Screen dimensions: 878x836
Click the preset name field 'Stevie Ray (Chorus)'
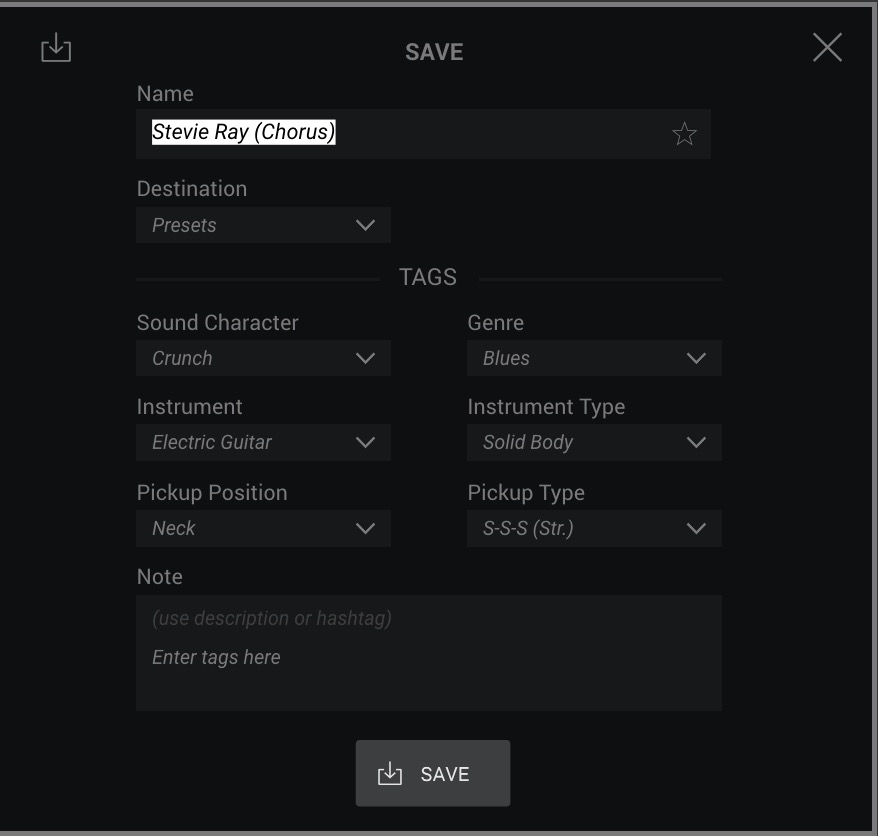pos(423,134)
